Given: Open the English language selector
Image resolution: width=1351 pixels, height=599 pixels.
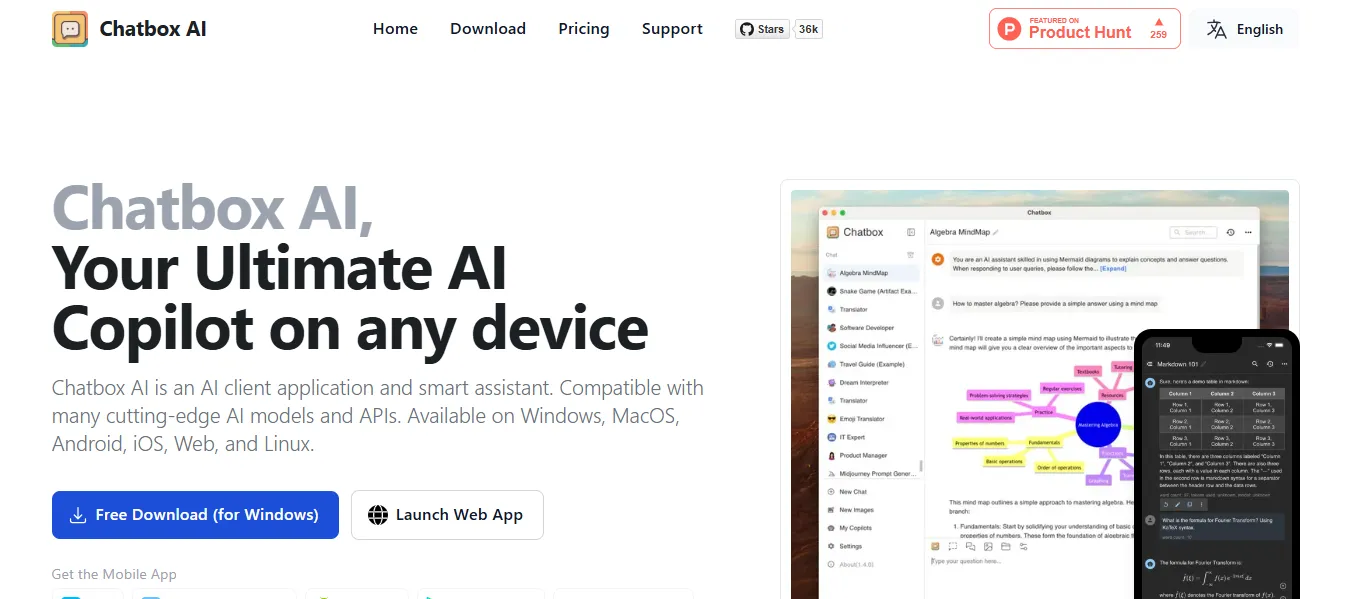Looking at the screenshot, I should click(x=1244, y=29).
